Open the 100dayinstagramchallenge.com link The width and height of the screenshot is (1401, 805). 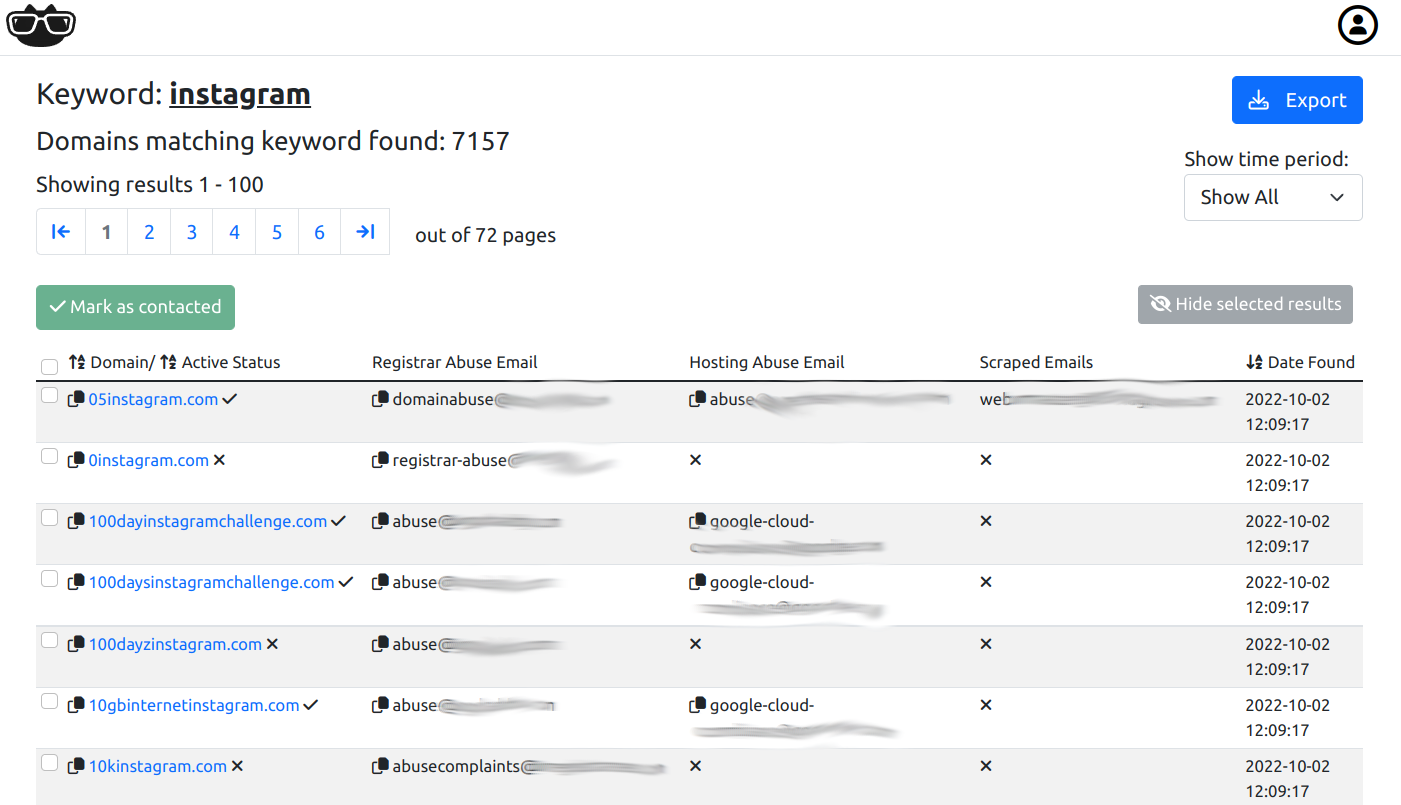point(208,522)
